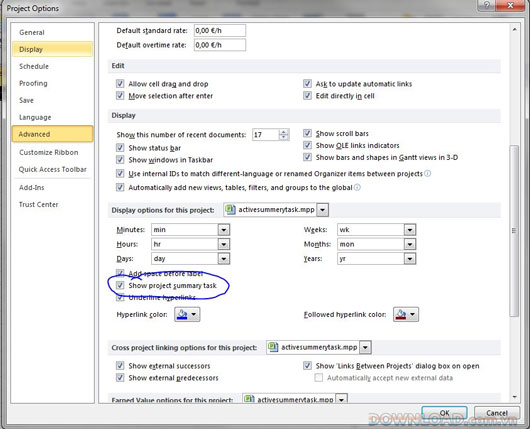530x429 pixels.
Task: Toggle Show external successors checkbox
Action: (120, 365)
